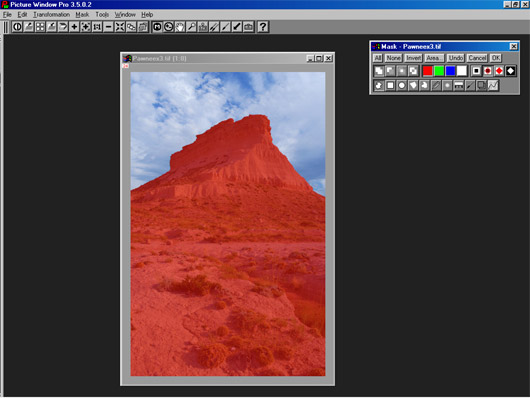The height and width of the screenshot is (398, 530).
Task: Choose red diamond mask display mode
Action: (499, 71)
